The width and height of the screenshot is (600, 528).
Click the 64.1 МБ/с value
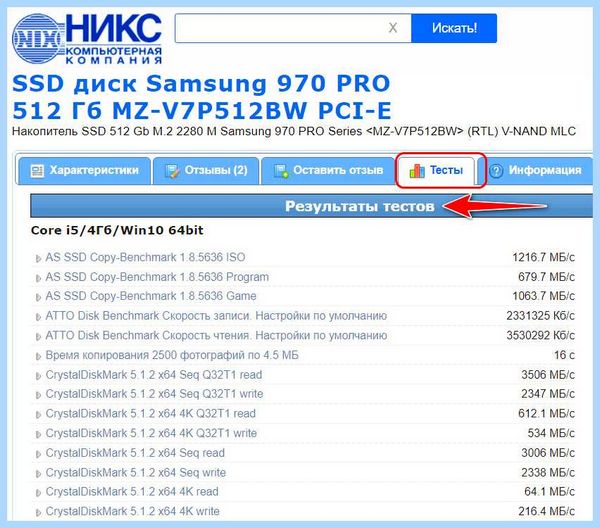(549, 491)
